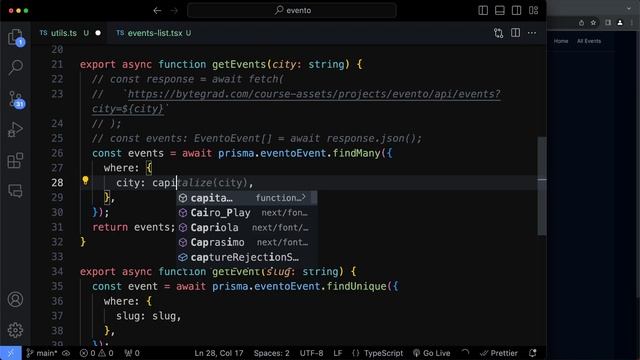Open the Accounts menu icon
This screenshot has height=360, width=640.
pyautogui.click(x=16, y=300)
